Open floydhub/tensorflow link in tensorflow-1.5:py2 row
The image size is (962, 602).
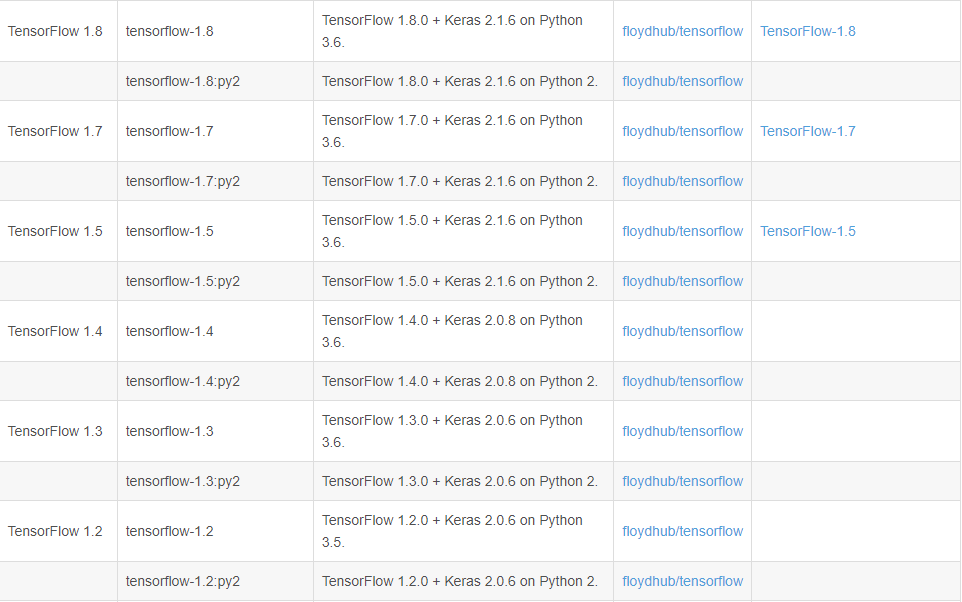(682, 281)
